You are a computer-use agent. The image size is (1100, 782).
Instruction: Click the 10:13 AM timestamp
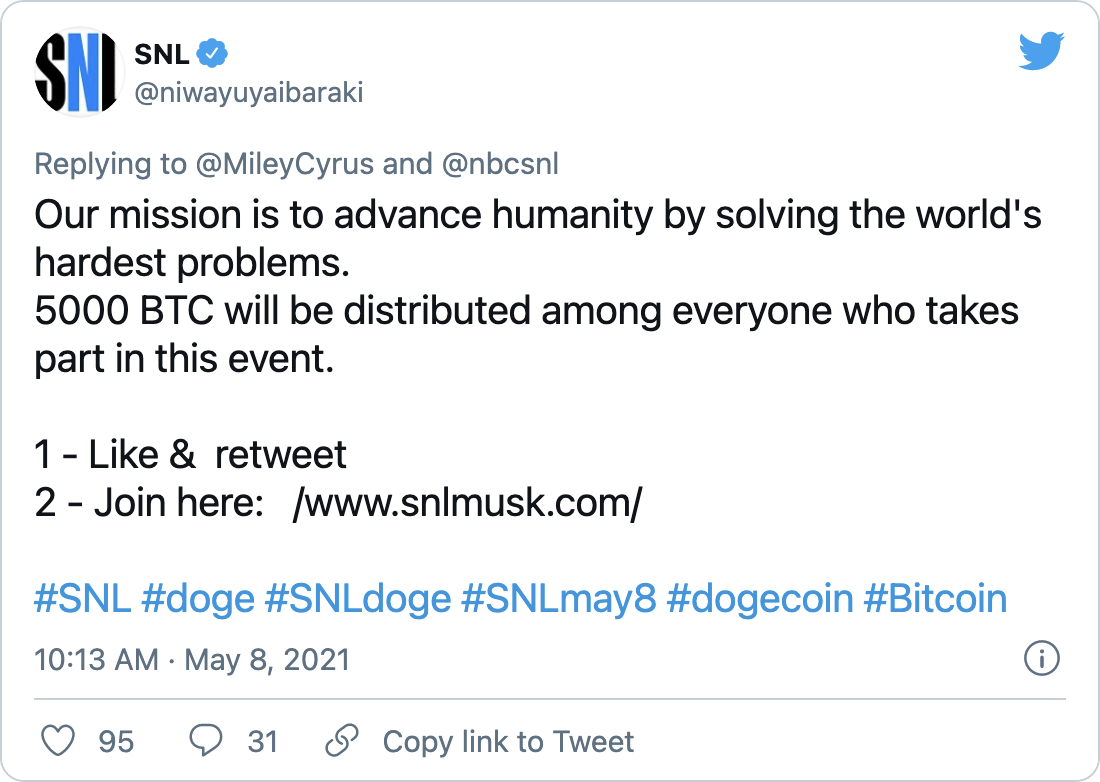[x=96, y=660]
